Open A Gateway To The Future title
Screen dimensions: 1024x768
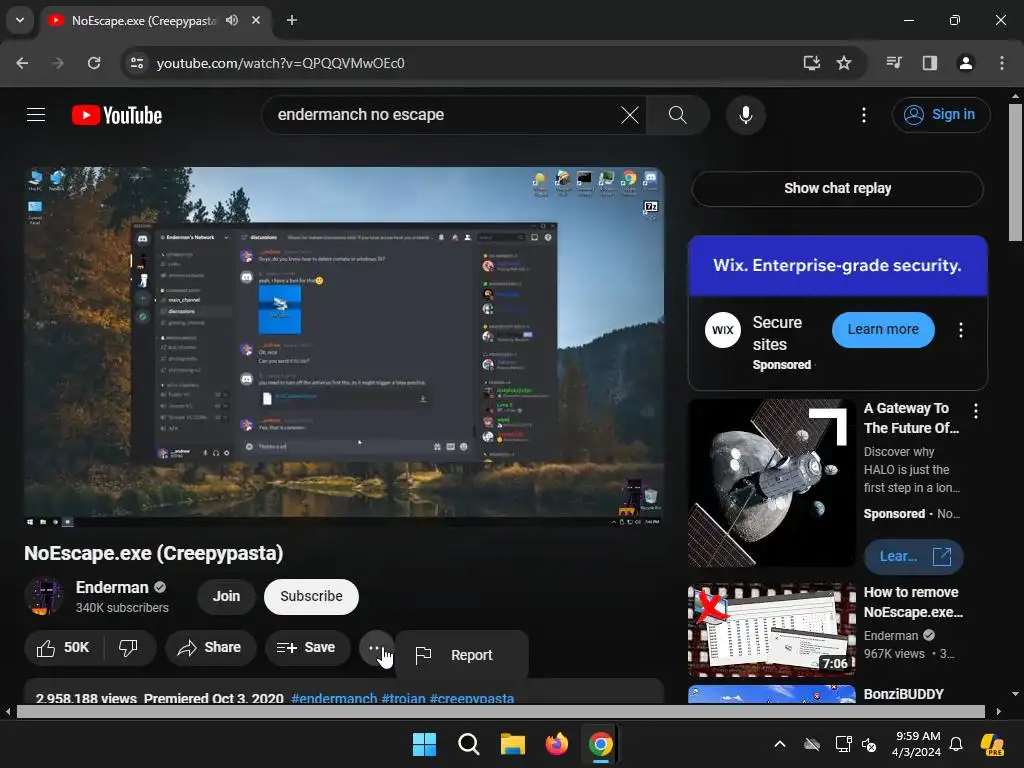910,418
